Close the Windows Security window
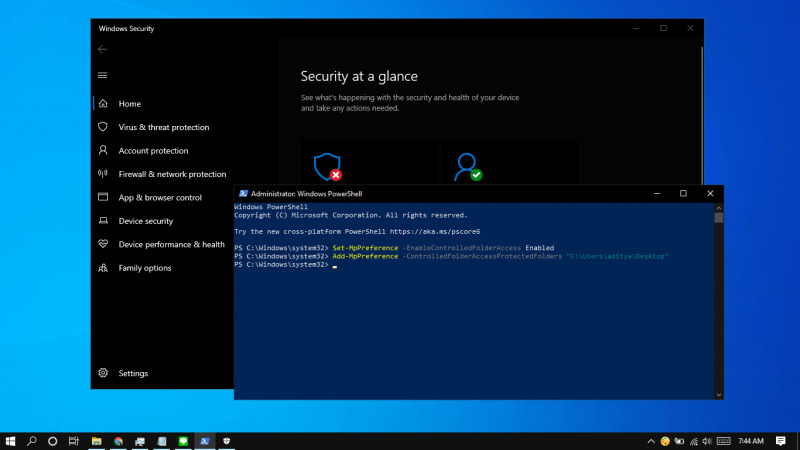This screenshot has height=450, width=800. tap(690, 28)
